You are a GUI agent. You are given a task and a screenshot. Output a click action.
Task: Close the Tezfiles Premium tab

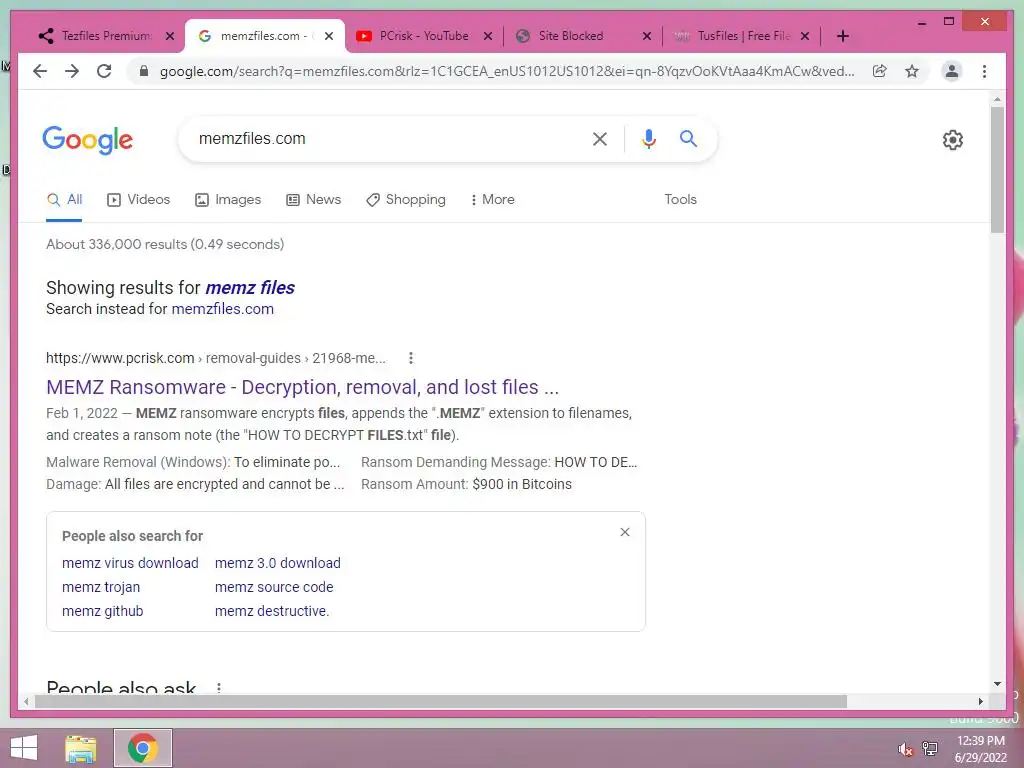tap(170, 36)
